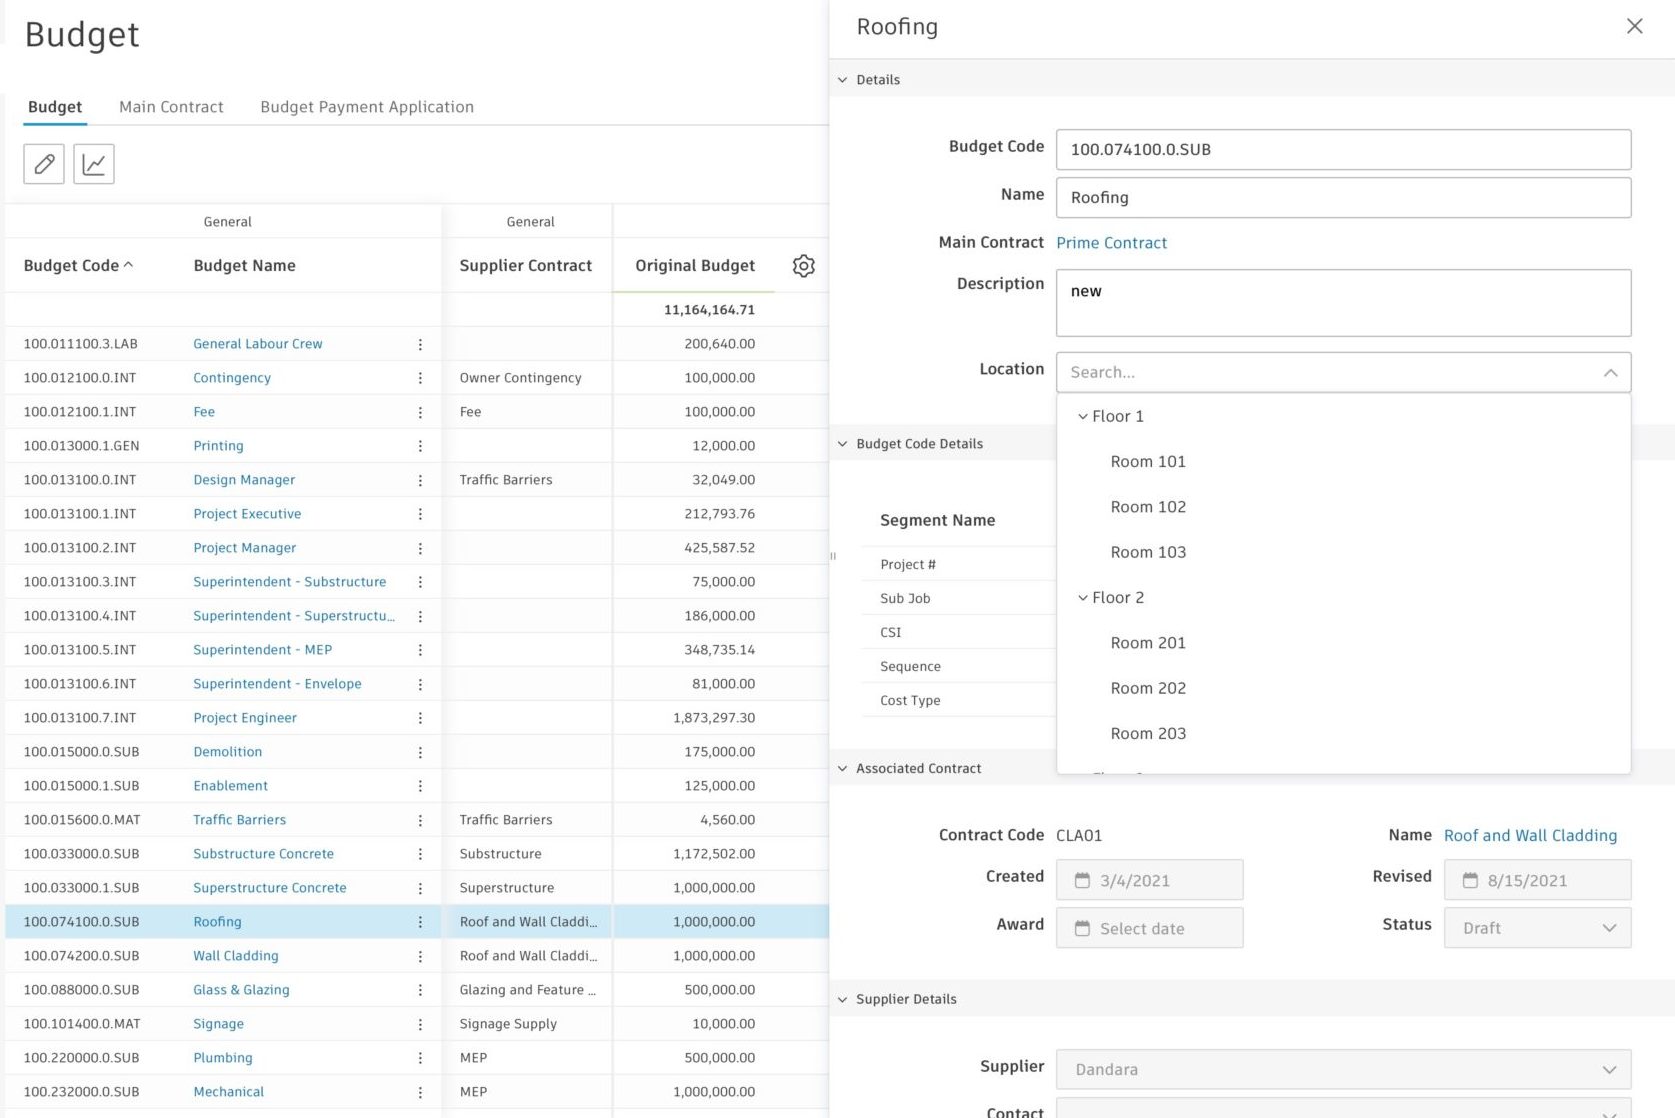Viewport: 1675px width, 1118px height.
Task: Click the Budget Code input field
Action: pos(1344,149)
